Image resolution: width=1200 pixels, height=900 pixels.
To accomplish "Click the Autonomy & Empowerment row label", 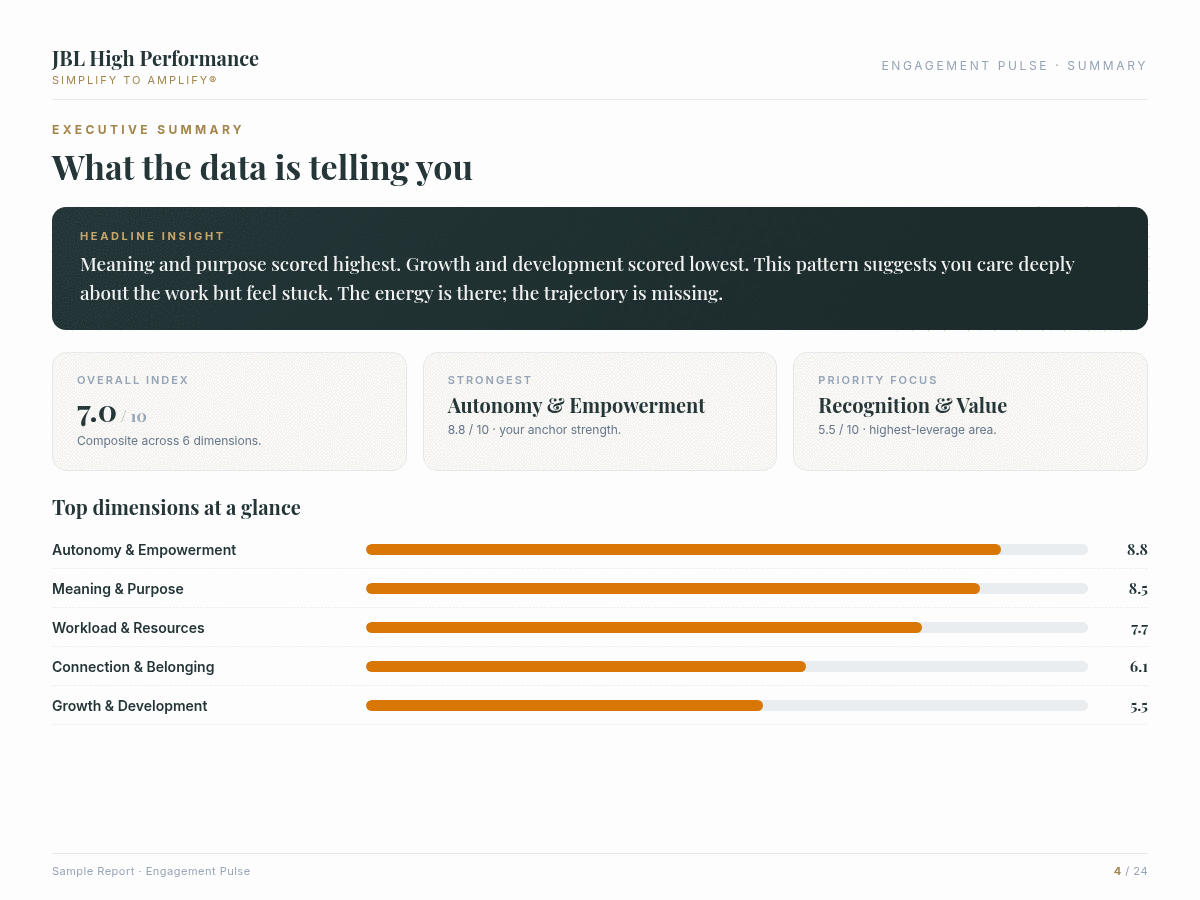I will (144, 550).
